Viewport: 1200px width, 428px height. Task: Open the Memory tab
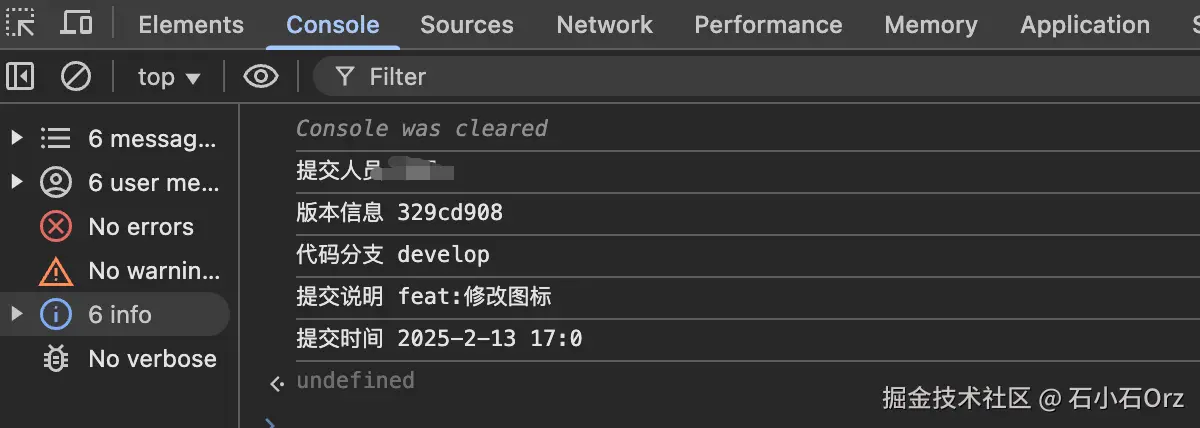pos(931,25)
